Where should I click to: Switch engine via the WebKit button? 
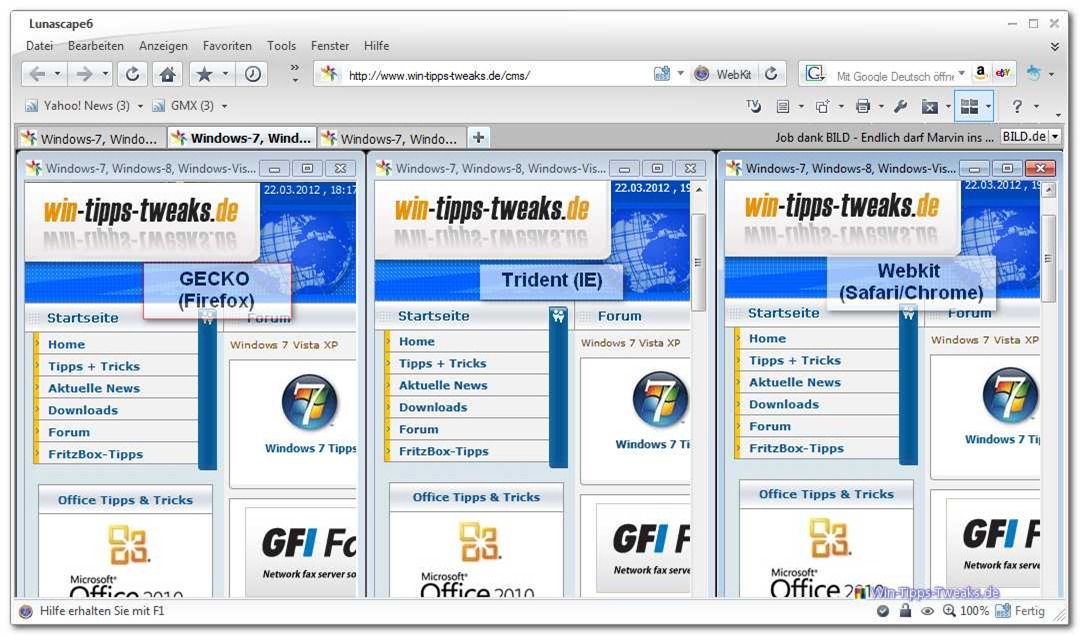[723, 74]
